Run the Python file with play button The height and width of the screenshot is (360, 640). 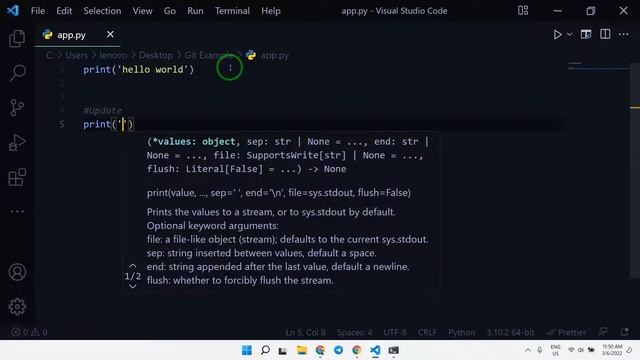[557, 35]
